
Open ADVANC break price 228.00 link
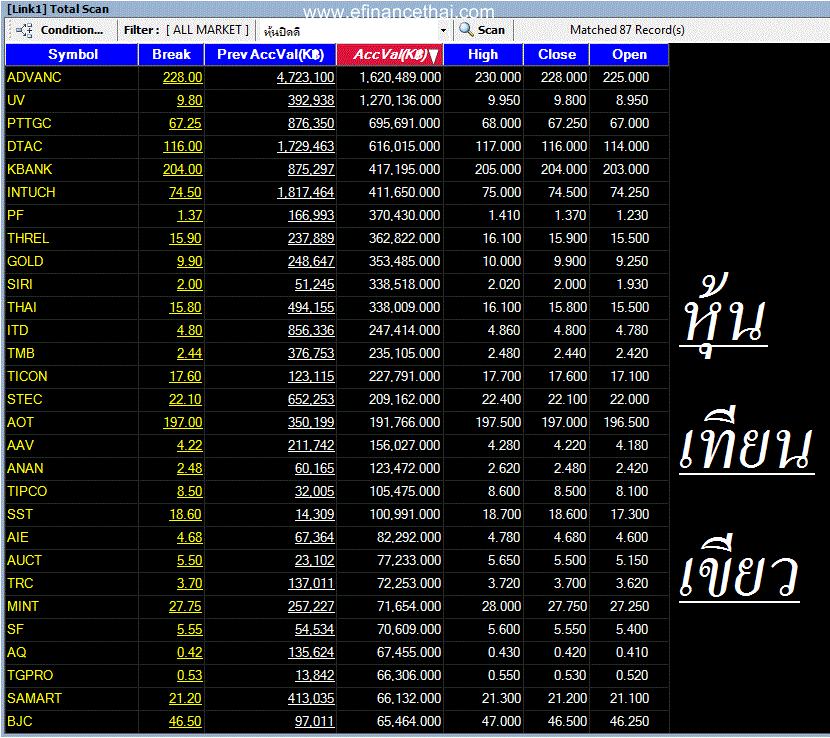[x=183, y=78]
